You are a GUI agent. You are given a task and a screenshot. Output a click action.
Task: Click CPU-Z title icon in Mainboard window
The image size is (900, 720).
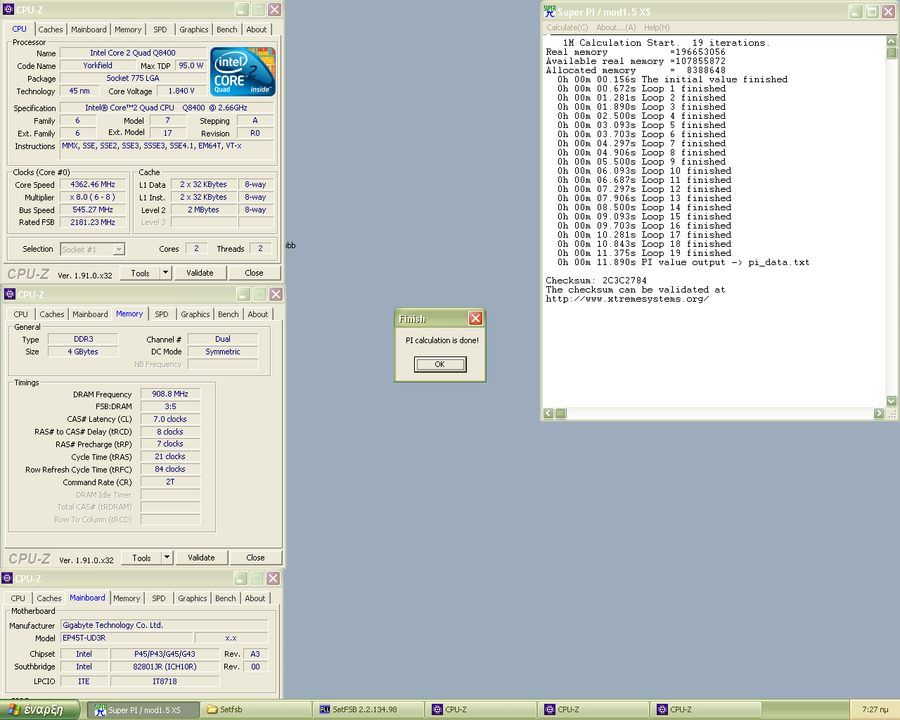tap(7, 578)
